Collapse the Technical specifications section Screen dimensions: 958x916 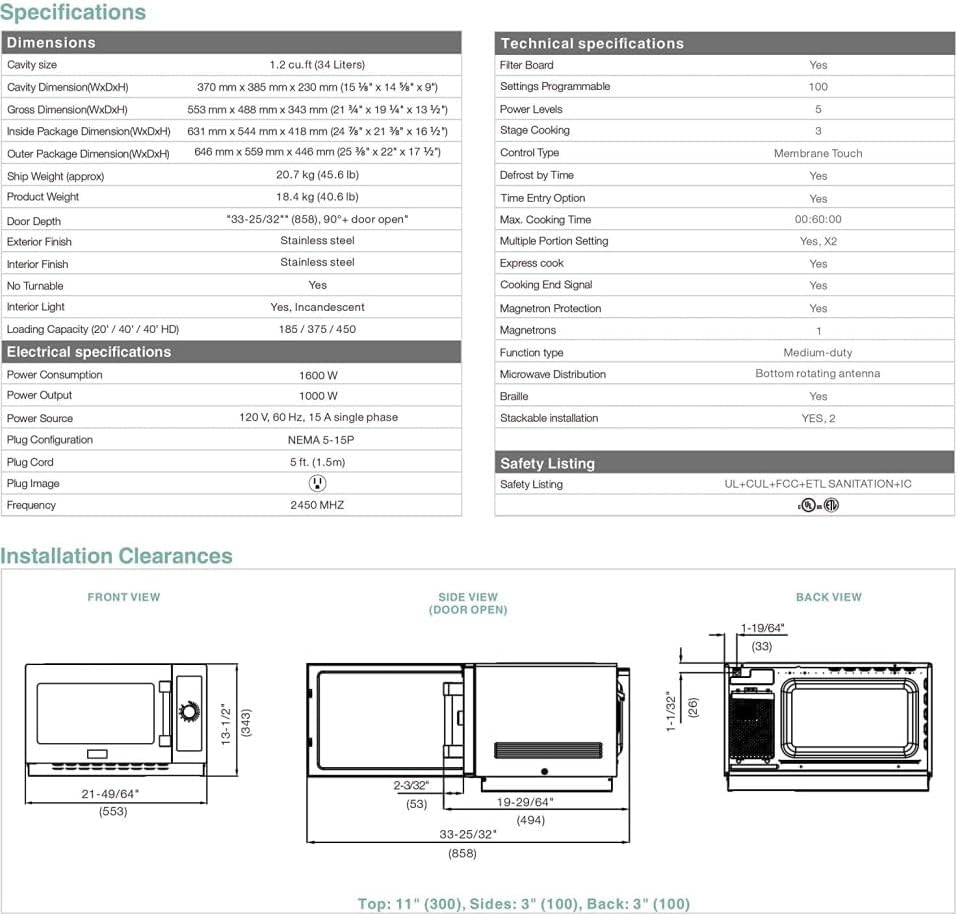click(x=724, y=43)
